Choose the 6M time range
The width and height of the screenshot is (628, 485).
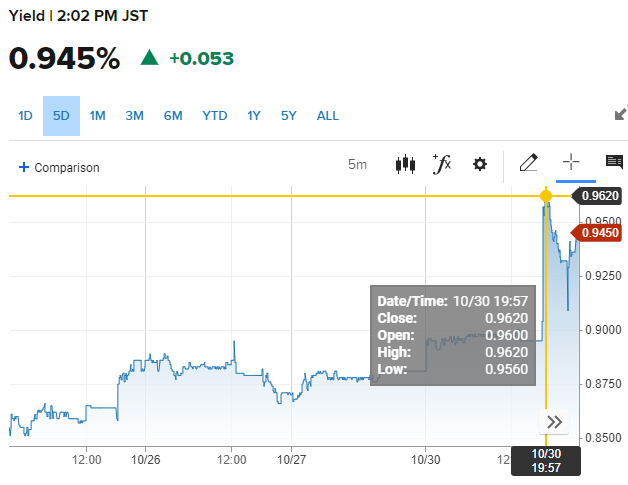pyautogui.click(x=173, y=115)
